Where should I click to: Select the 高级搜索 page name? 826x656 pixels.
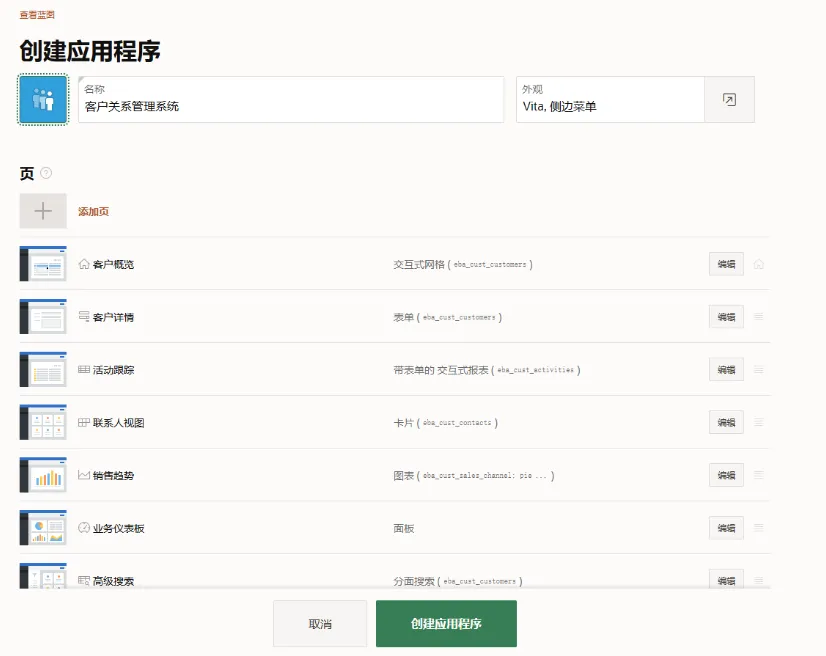pyautogui.click(x=113, y=581)
